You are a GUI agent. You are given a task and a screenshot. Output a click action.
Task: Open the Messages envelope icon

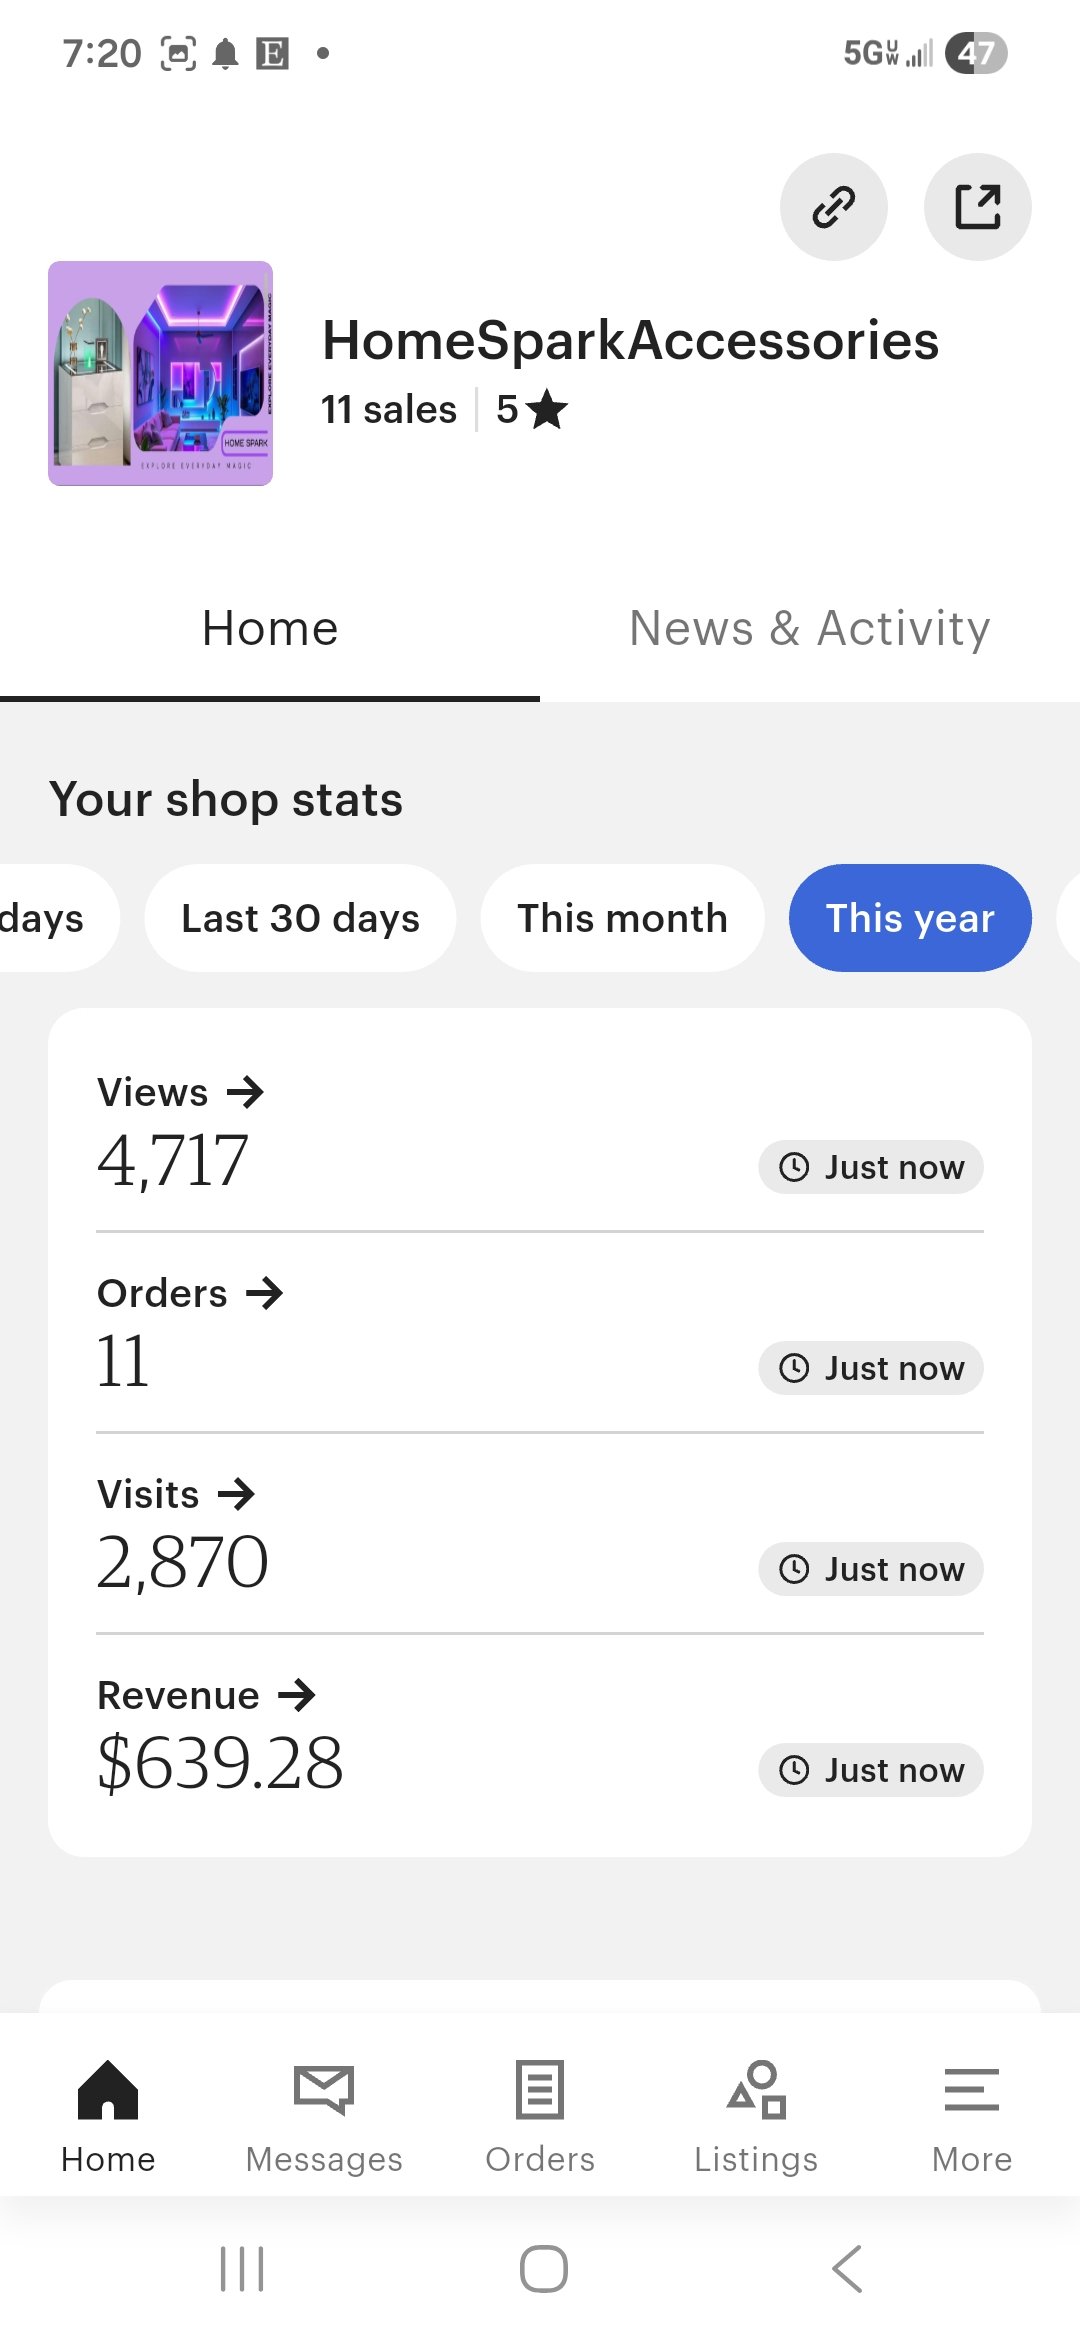click(324, 2089)
